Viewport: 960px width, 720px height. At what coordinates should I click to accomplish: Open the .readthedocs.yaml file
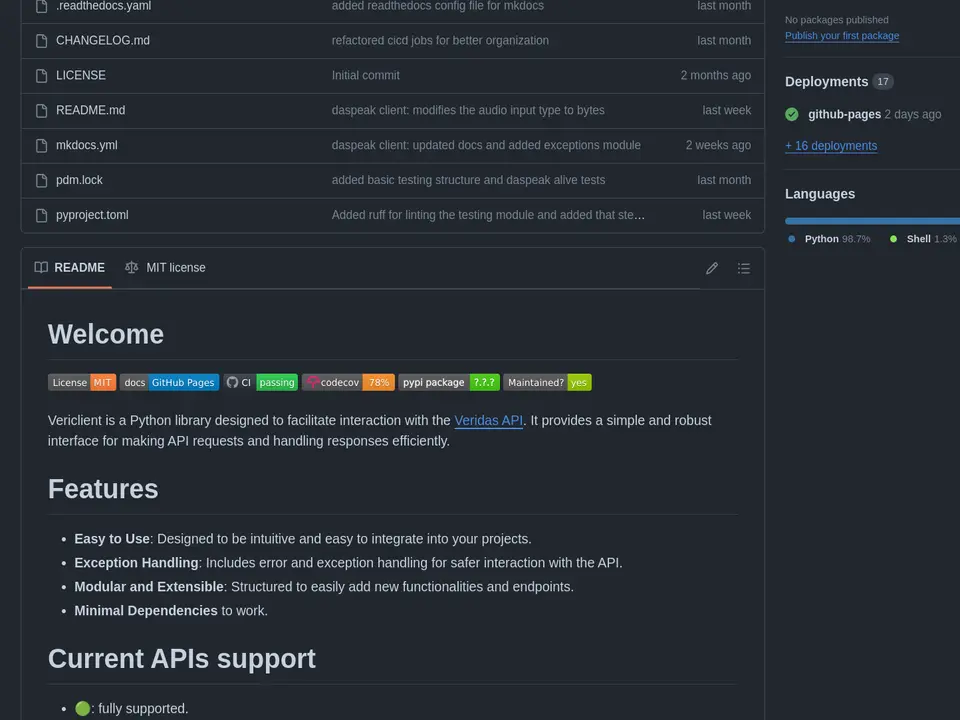[103, 6]
